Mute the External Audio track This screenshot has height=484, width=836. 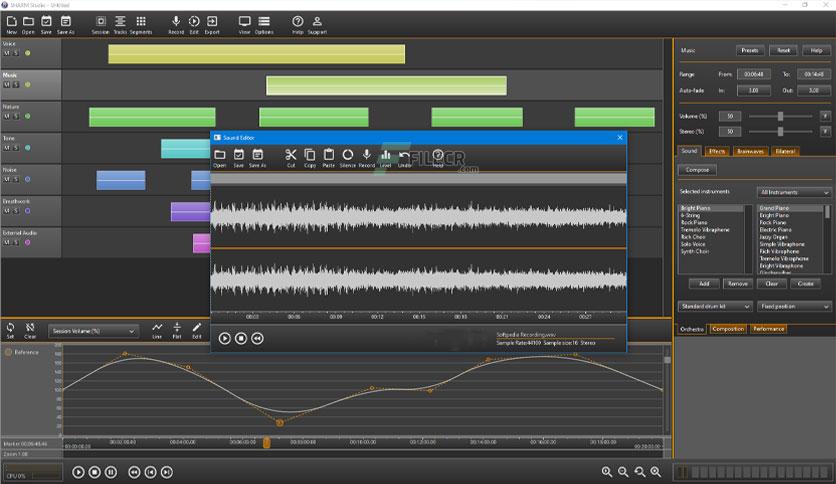click(x=7, y=243)
